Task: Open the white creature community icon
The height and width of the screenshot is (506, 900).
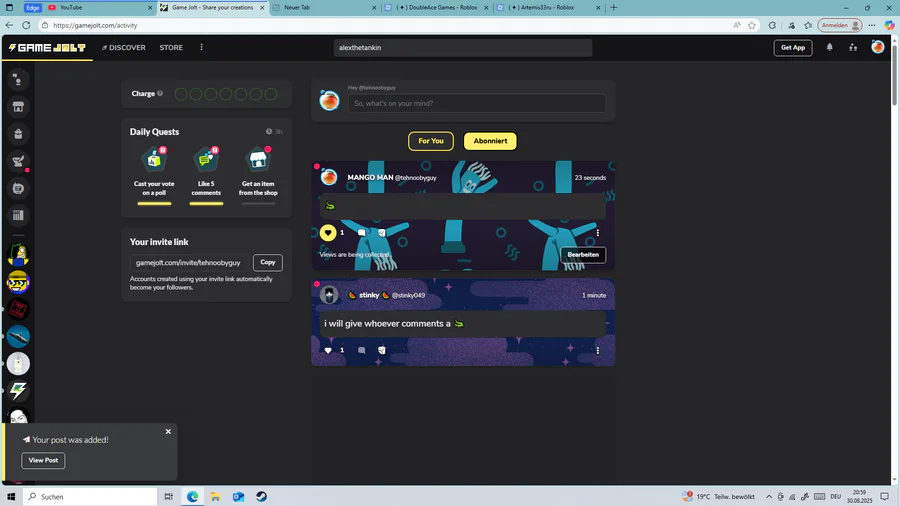Action: (x=18, y=363)
